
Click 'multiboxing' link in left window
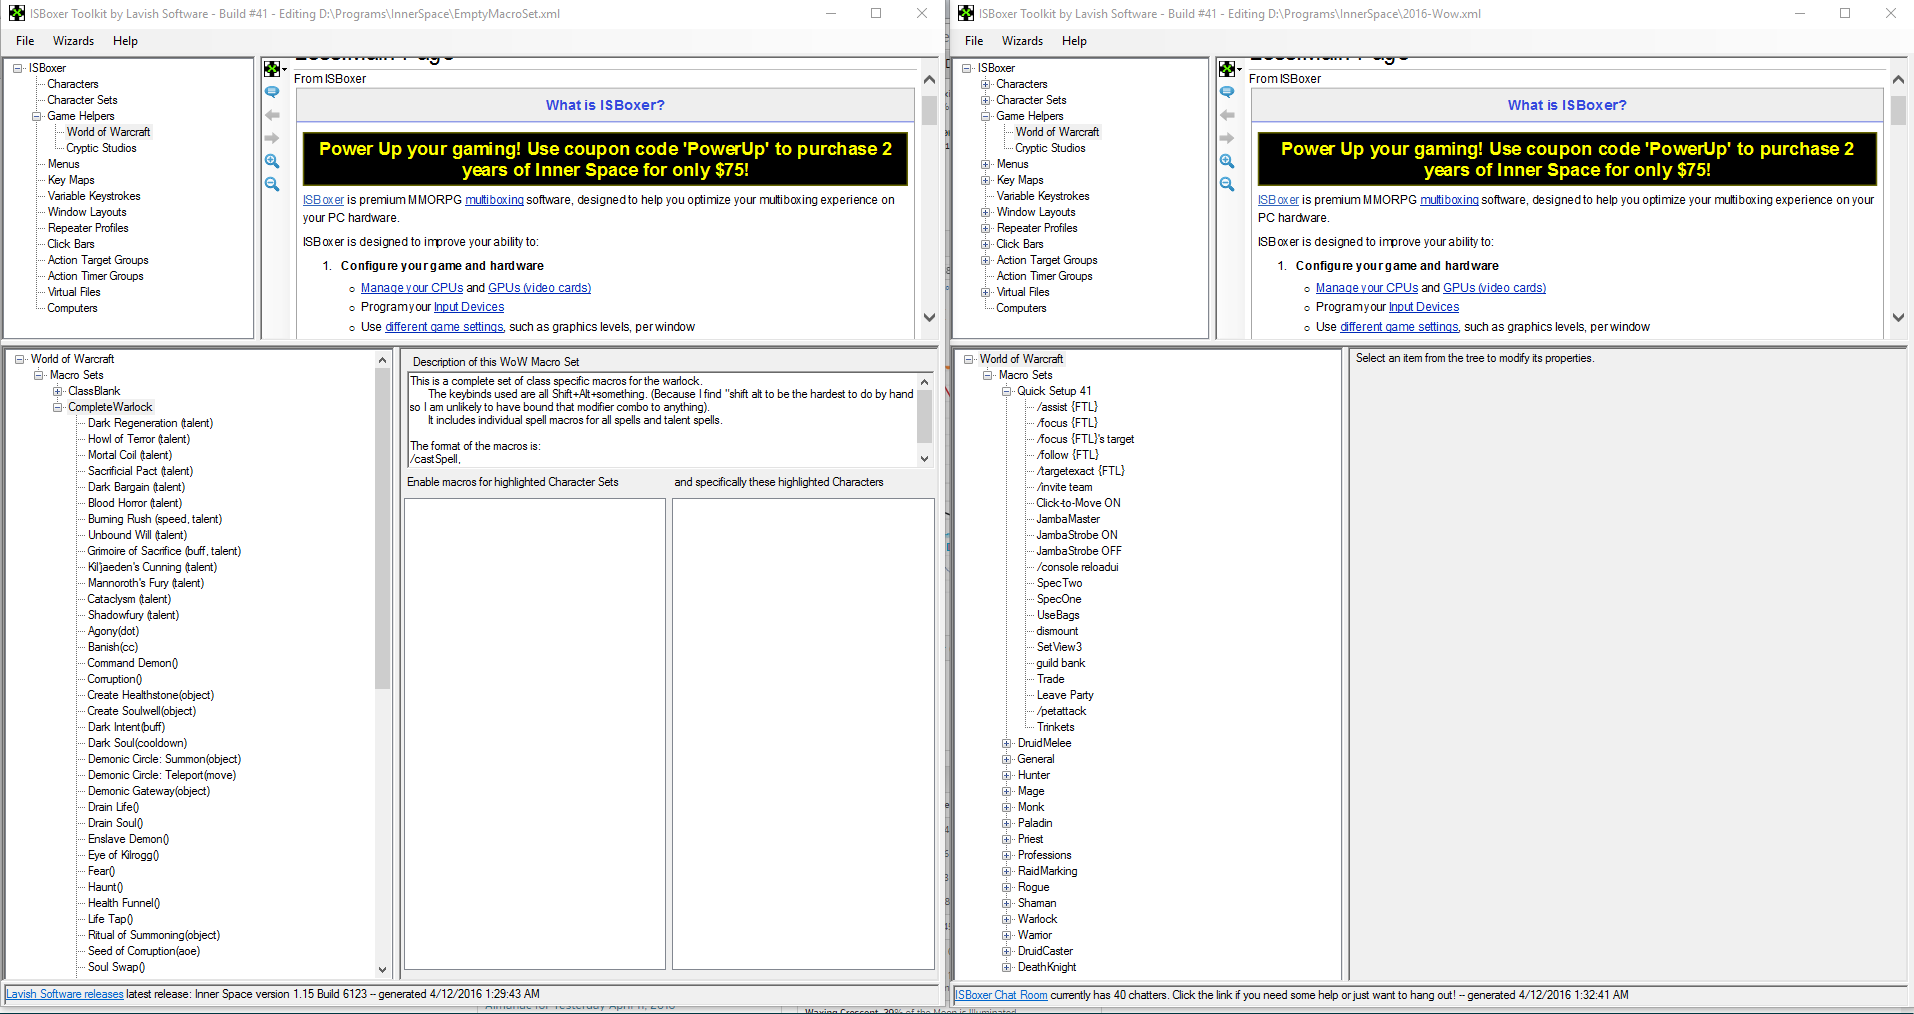click(494, 200)
